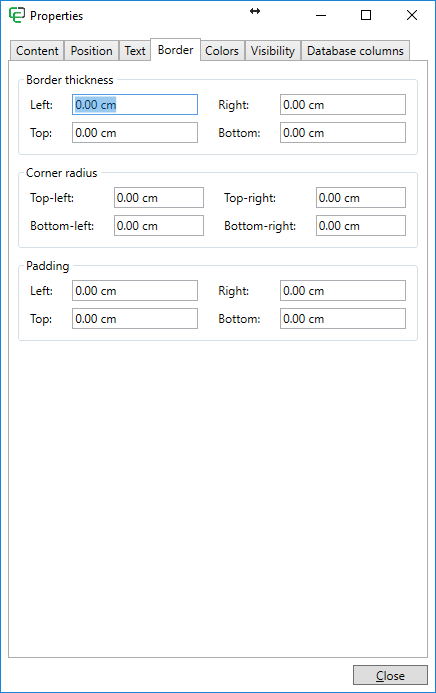
Task: Click Border thickness Left field
Action: (x=135, y=105)
